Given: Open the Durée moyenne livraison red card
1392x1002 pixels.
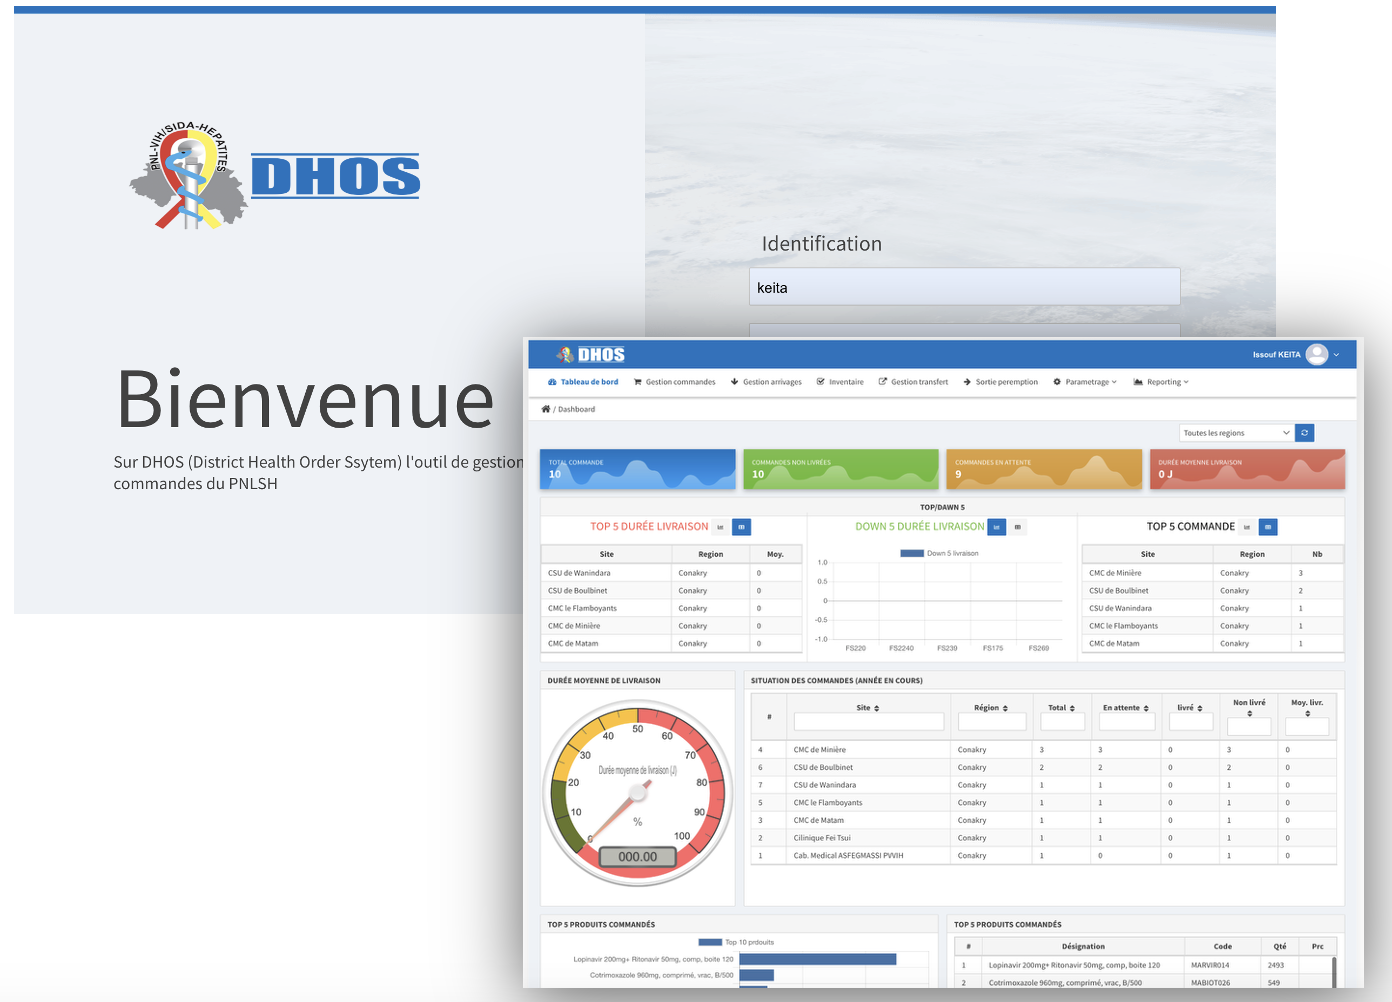Looking at the screenshot, I should click(1247, 469).
